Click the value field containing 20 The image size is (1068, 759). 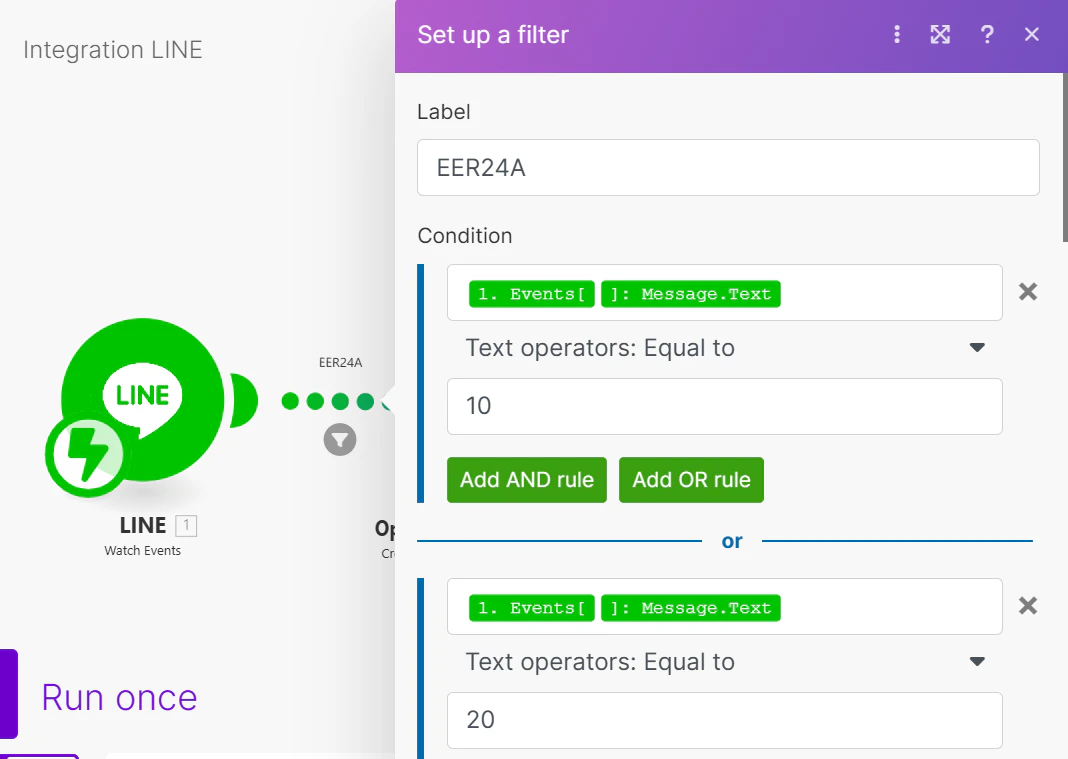[x=725, y=720]
